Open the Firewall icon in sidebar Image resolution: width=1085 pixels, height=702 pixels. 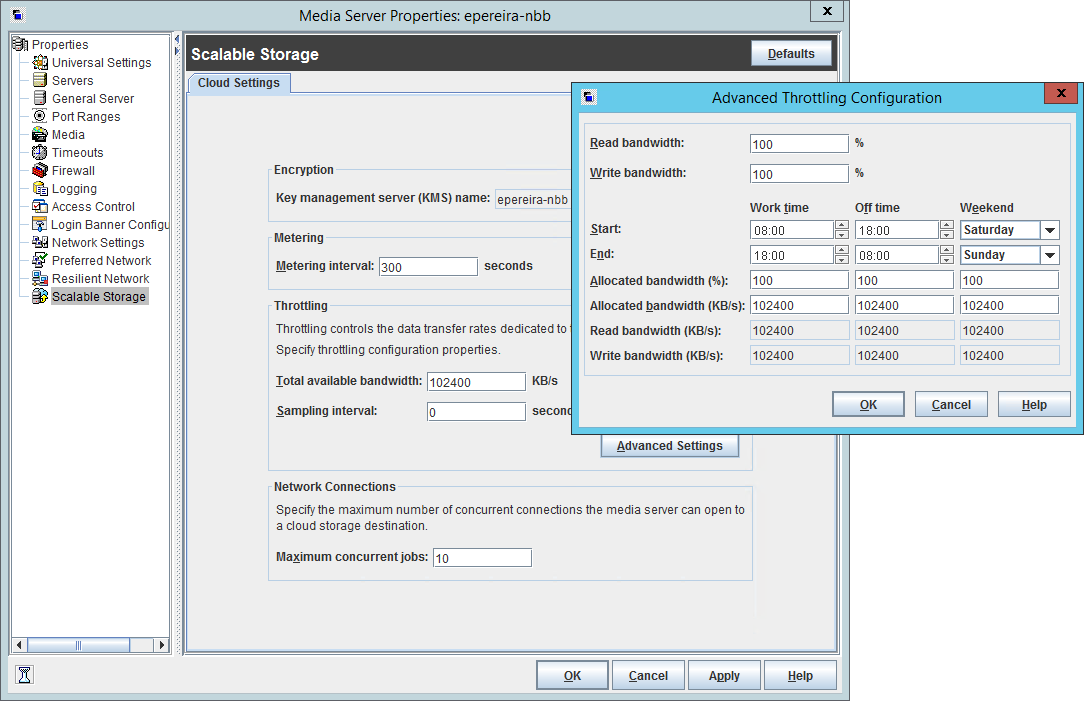tap(40, 171)
